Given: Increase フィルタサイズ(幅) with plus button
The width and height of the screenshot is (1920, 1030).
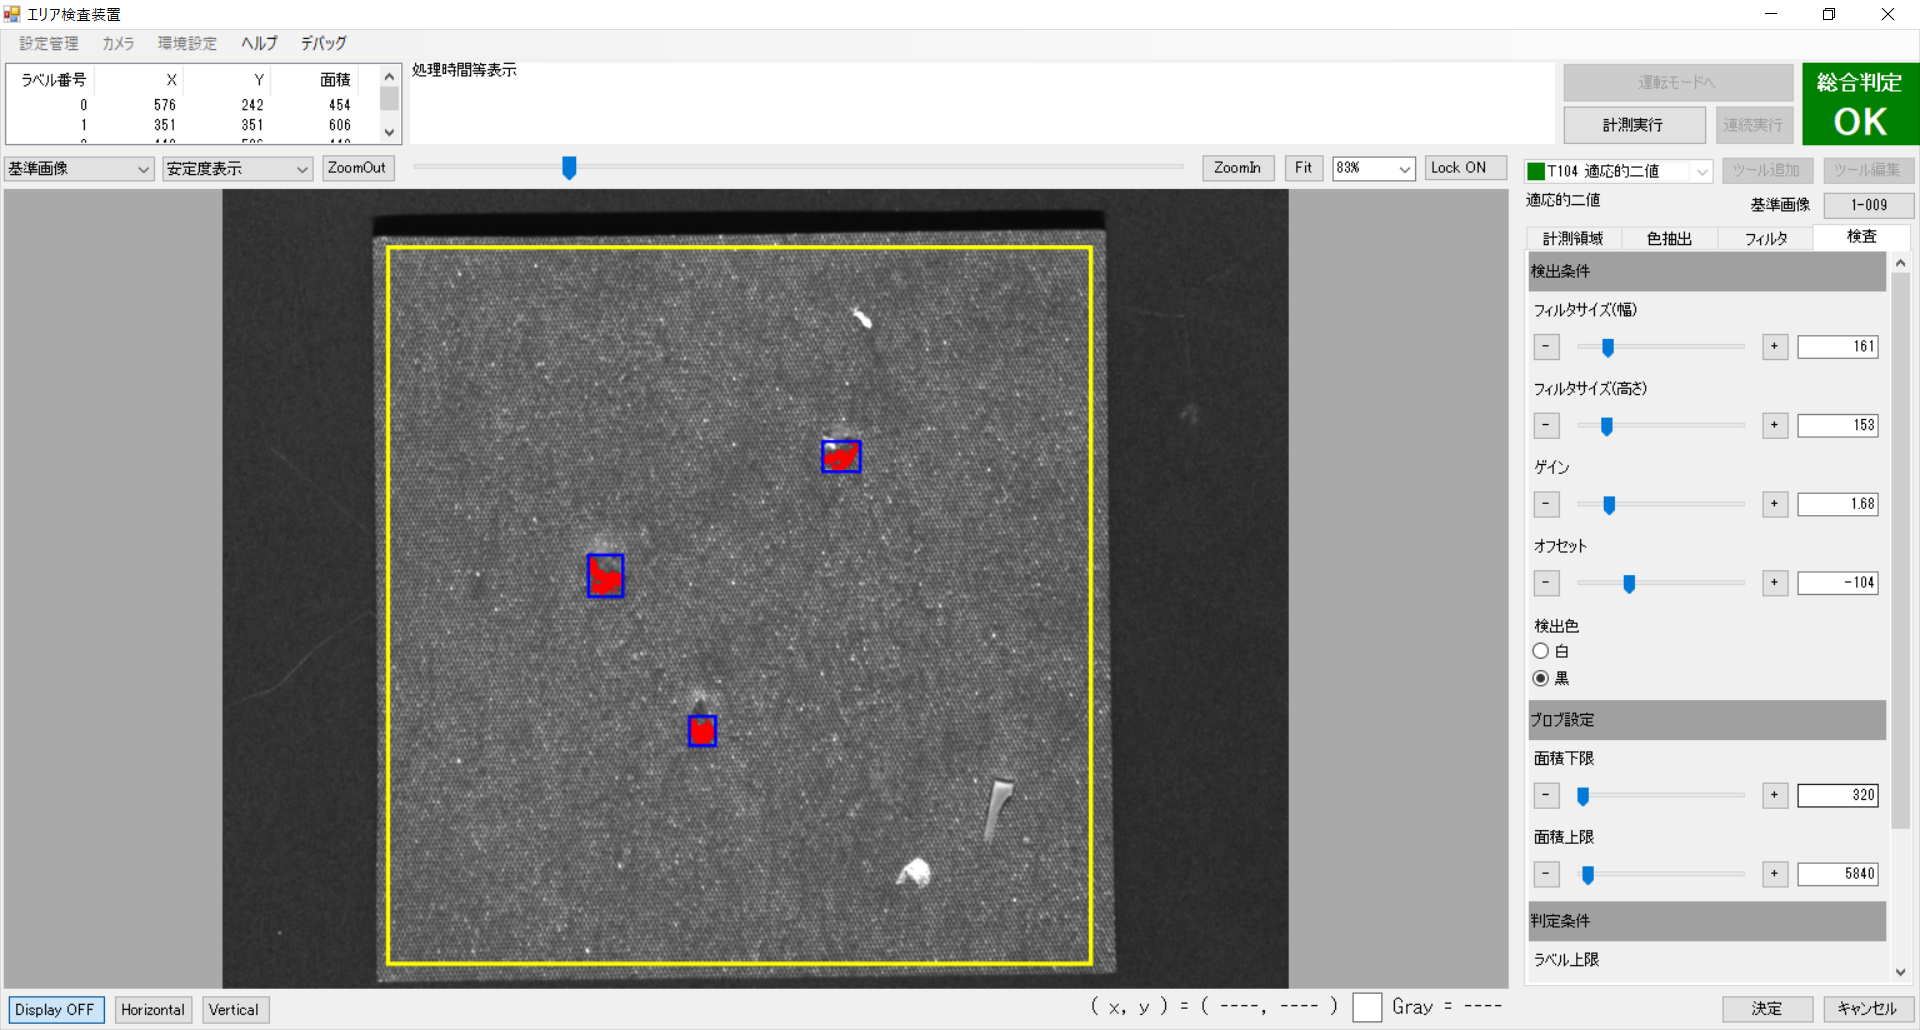Looking at the screenshot, I should (1775, 347).
